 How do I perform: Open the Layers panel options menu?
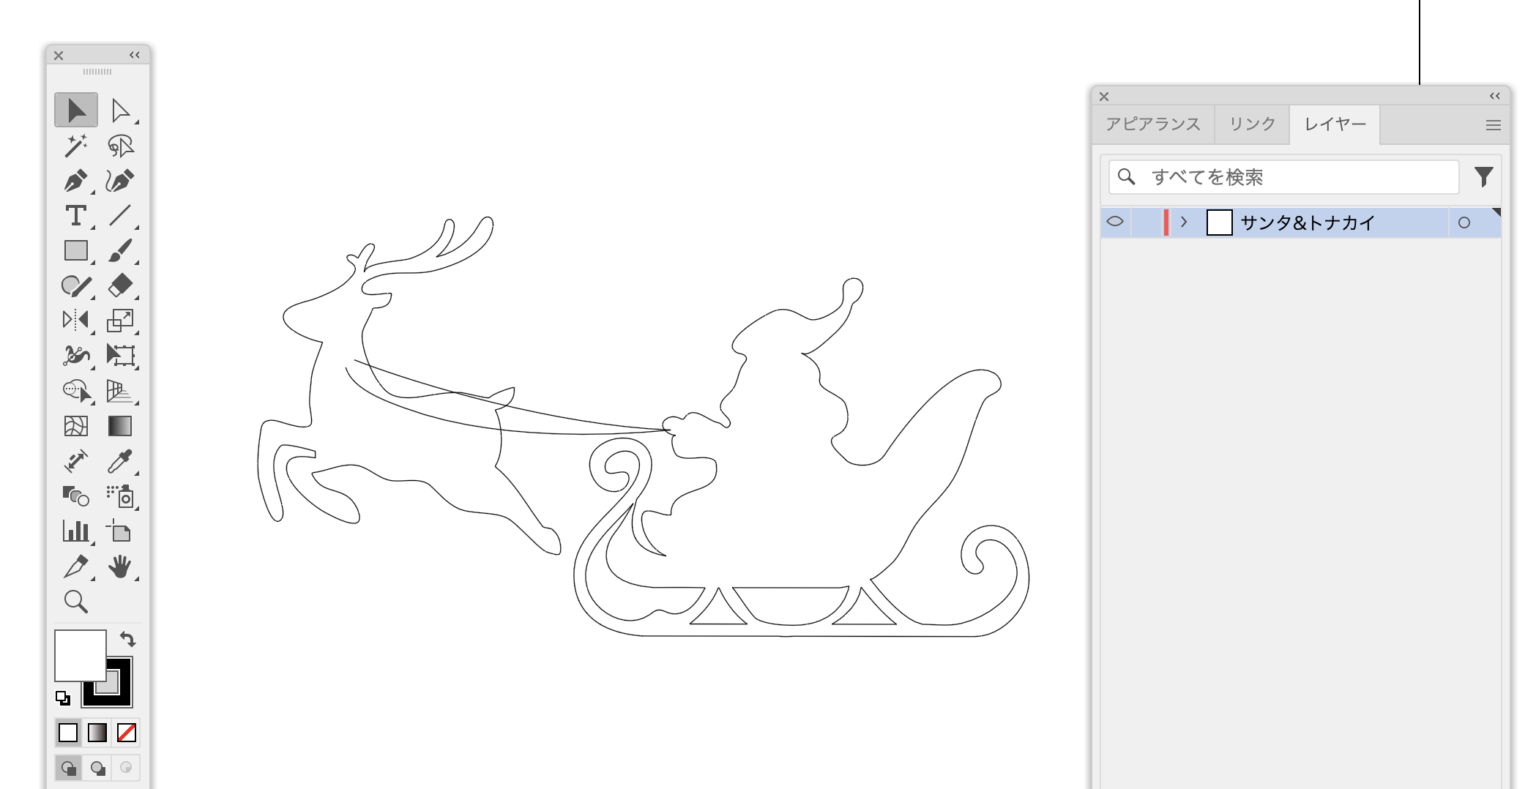(1492, 125)
